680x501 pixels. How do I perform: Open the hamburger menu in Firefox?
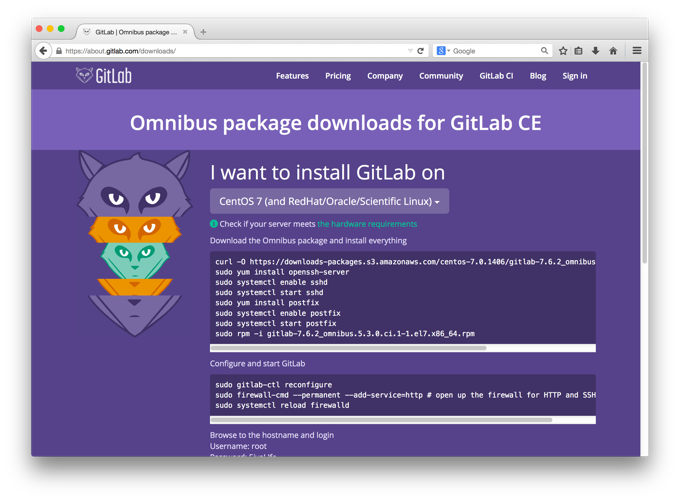tap(637, 51)
